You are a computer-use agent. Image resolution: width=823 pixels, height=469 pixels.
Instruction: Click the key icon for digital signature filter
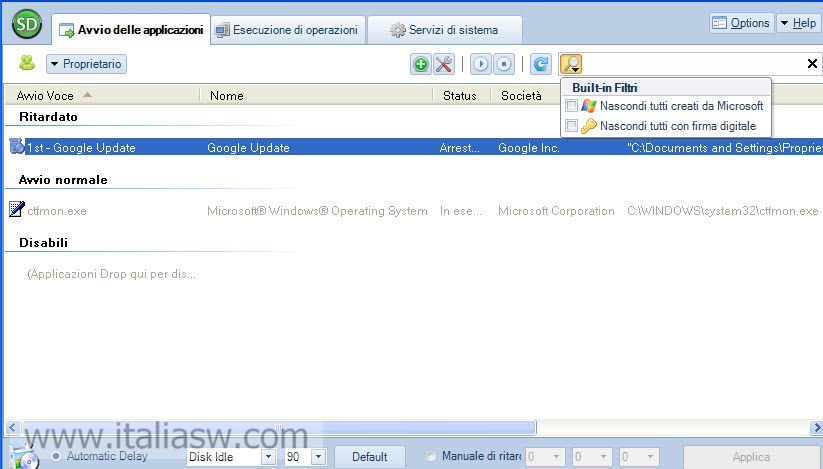pos(589,126)
